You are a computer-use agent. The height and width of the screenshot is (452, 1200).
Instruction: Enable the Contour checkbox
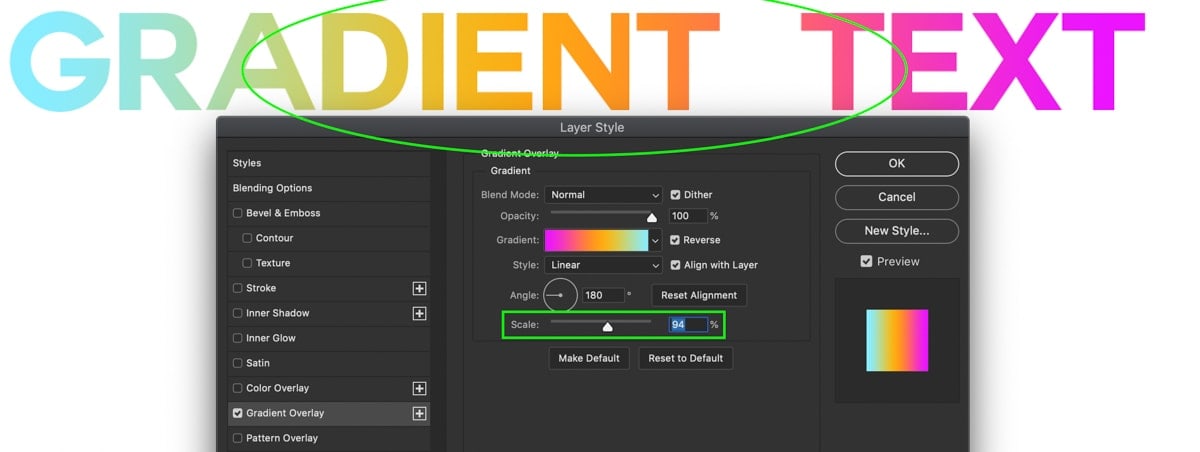247,238
